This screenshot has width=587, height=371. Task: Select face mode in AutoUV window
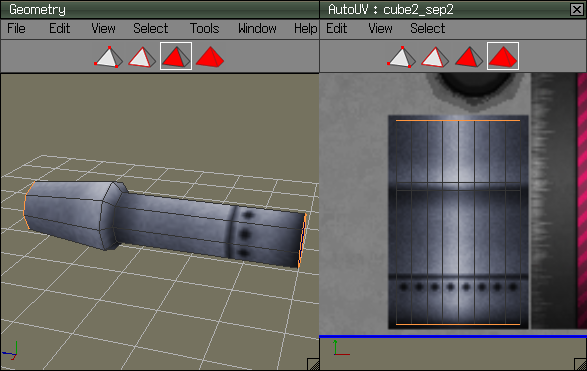tap(469, 57)
